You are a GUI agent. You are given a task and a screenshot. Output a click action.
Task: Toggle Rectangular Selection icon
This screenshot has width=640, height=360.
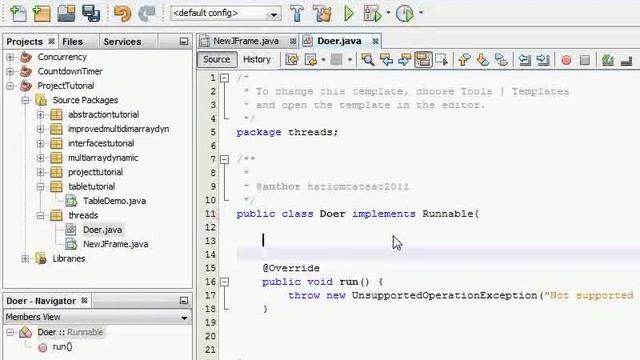tap(442, 60)
